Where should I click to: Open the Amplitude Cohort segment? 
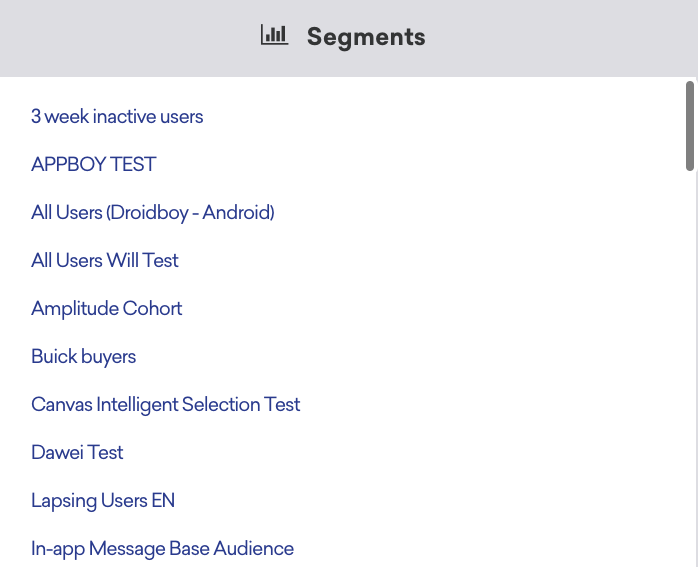click(x=107, y=309)
